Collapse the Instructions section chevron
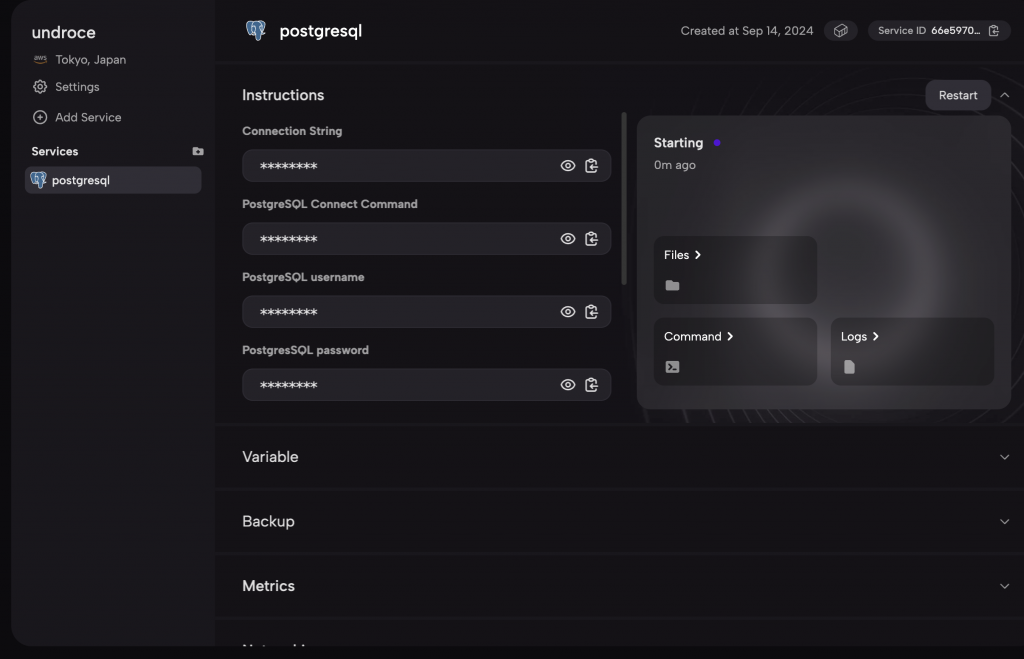 tap(1004, 95)
